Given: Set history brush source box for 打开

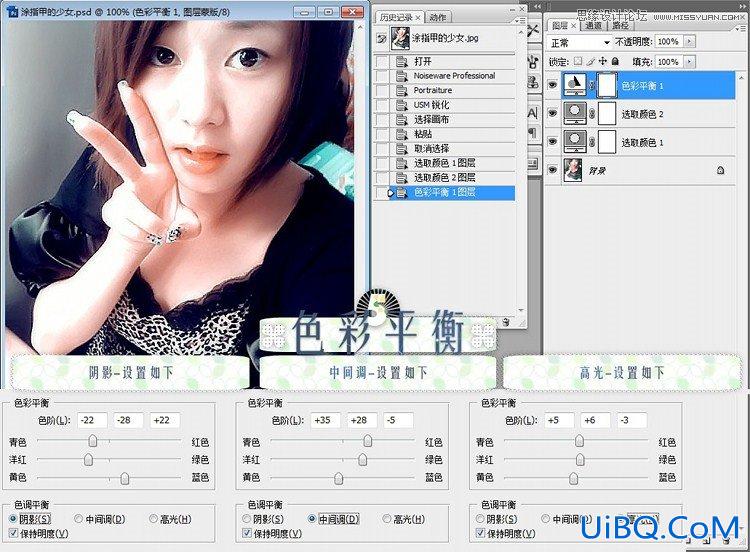Looking at the screenshot, I should pos(382,61).
